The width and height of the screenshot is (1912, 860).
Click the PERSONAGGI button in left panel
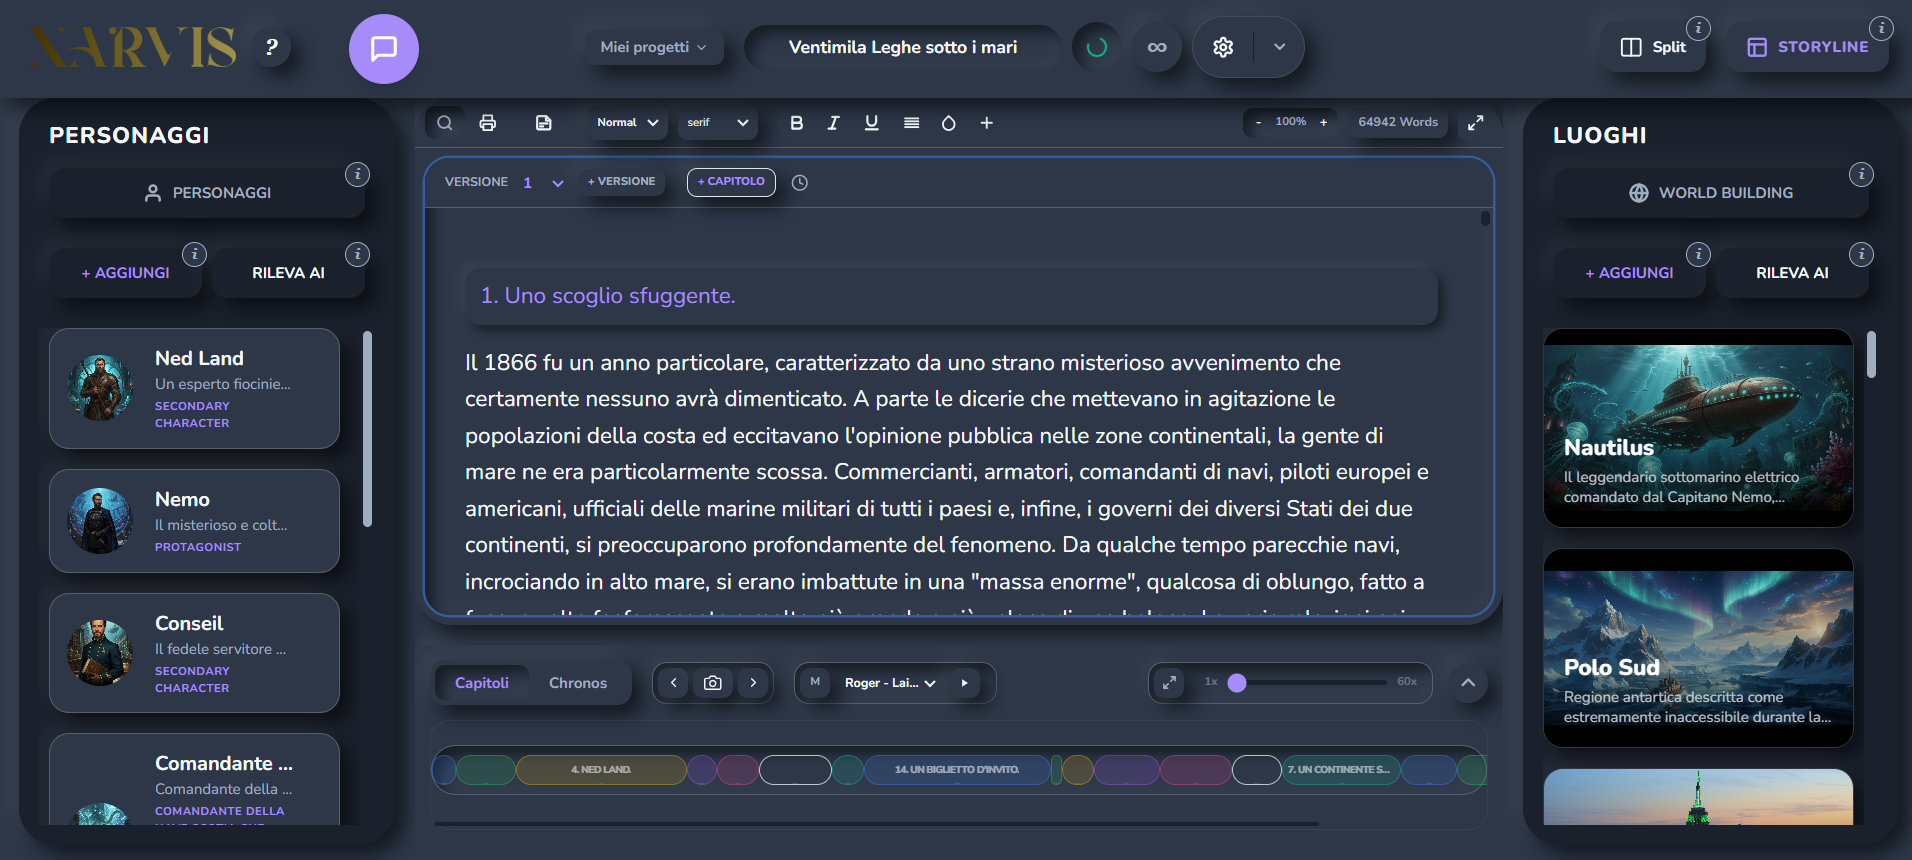click(207, 192)
